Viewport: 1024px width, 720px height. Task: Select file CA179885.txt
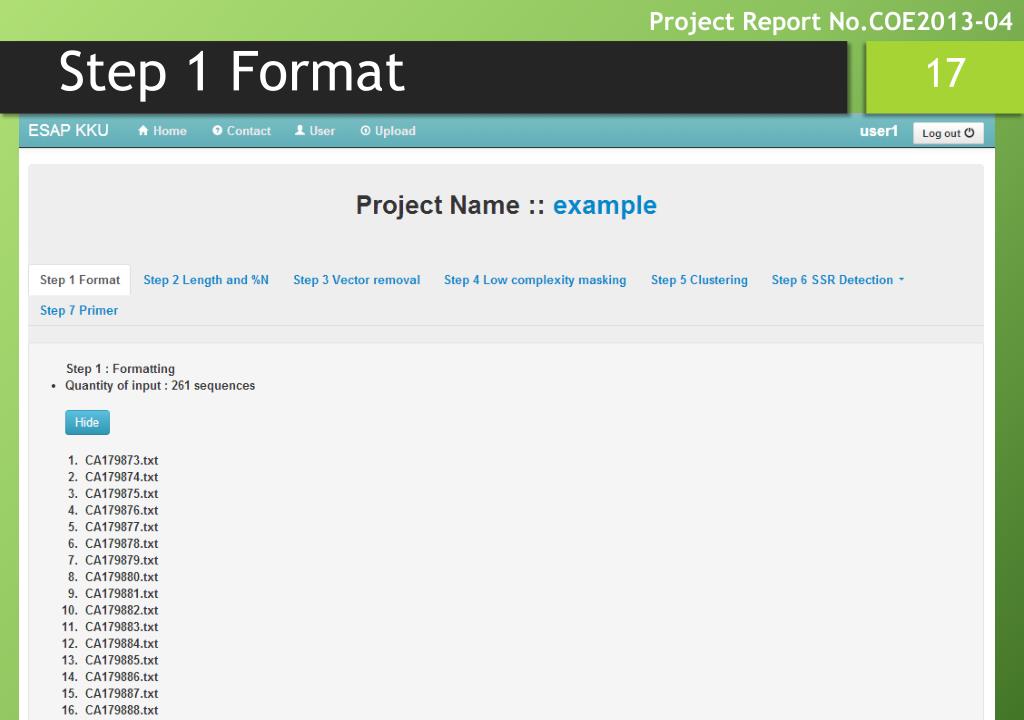(x=121, y=660)
